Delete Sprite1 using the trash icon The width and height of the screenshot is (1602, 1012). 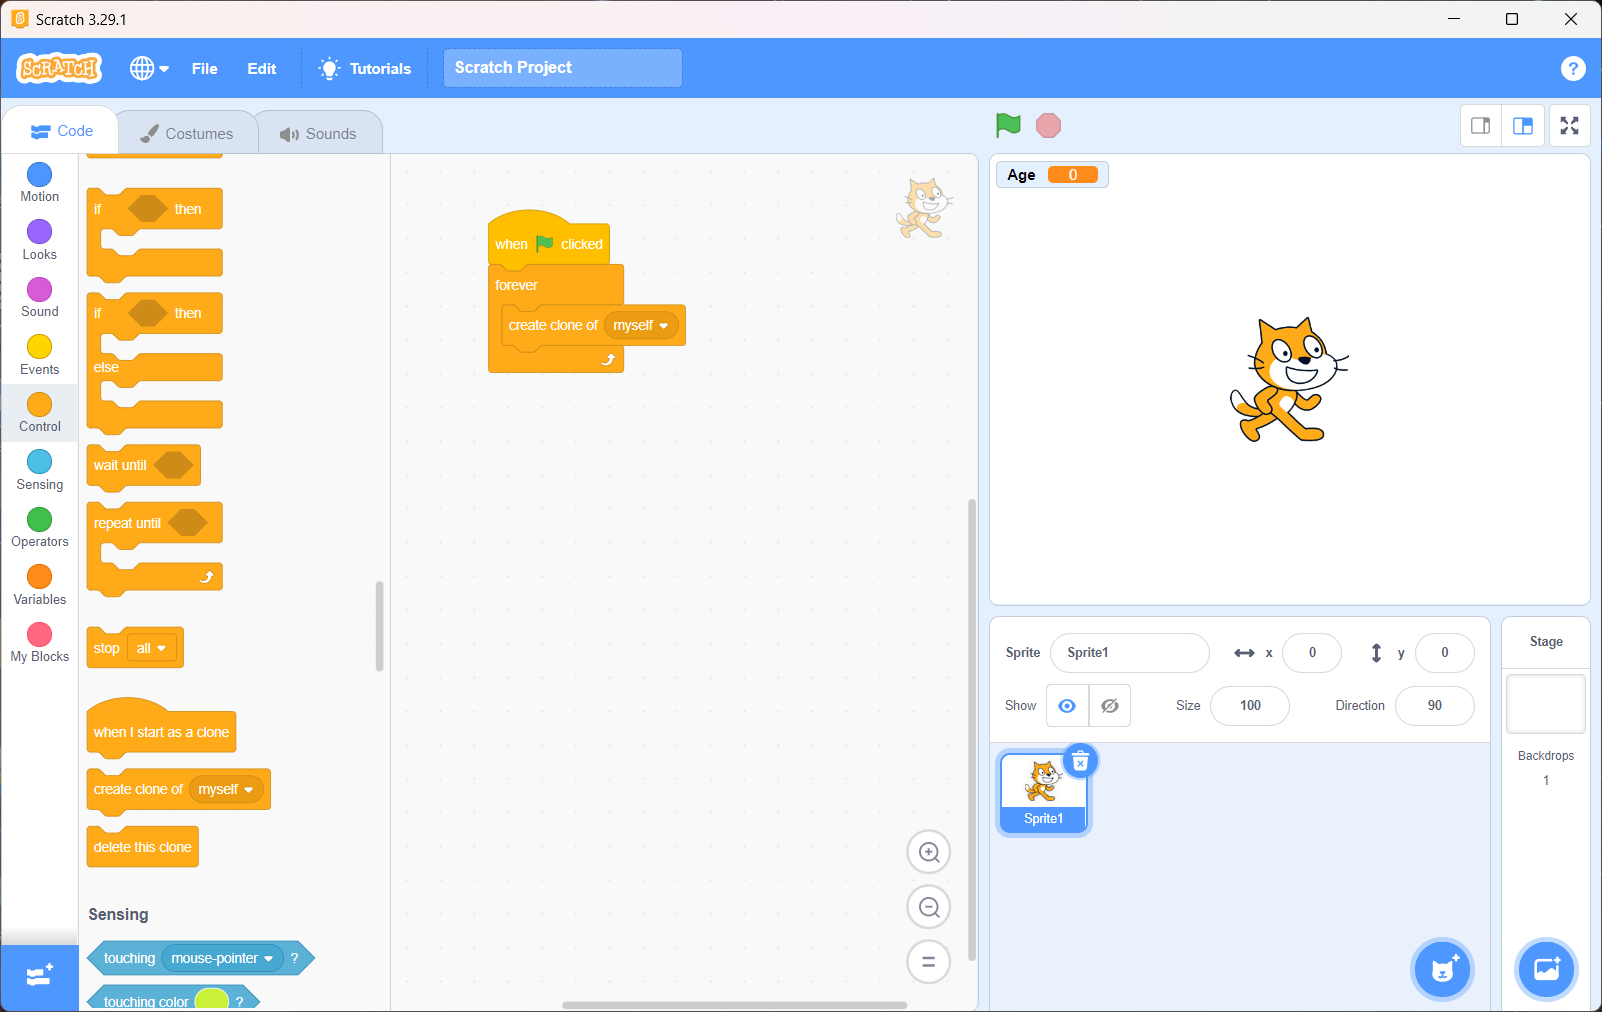tap(1080, 762)
